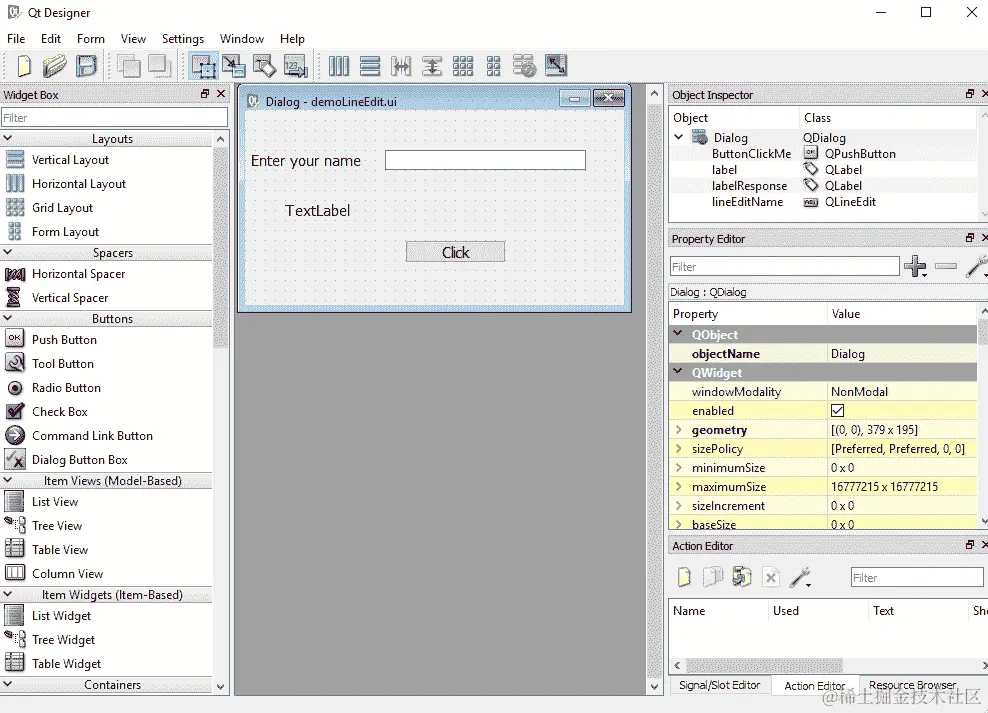
Task: Click the Action Editor horizontal scrollbar
Action: (x=764, y=666)
